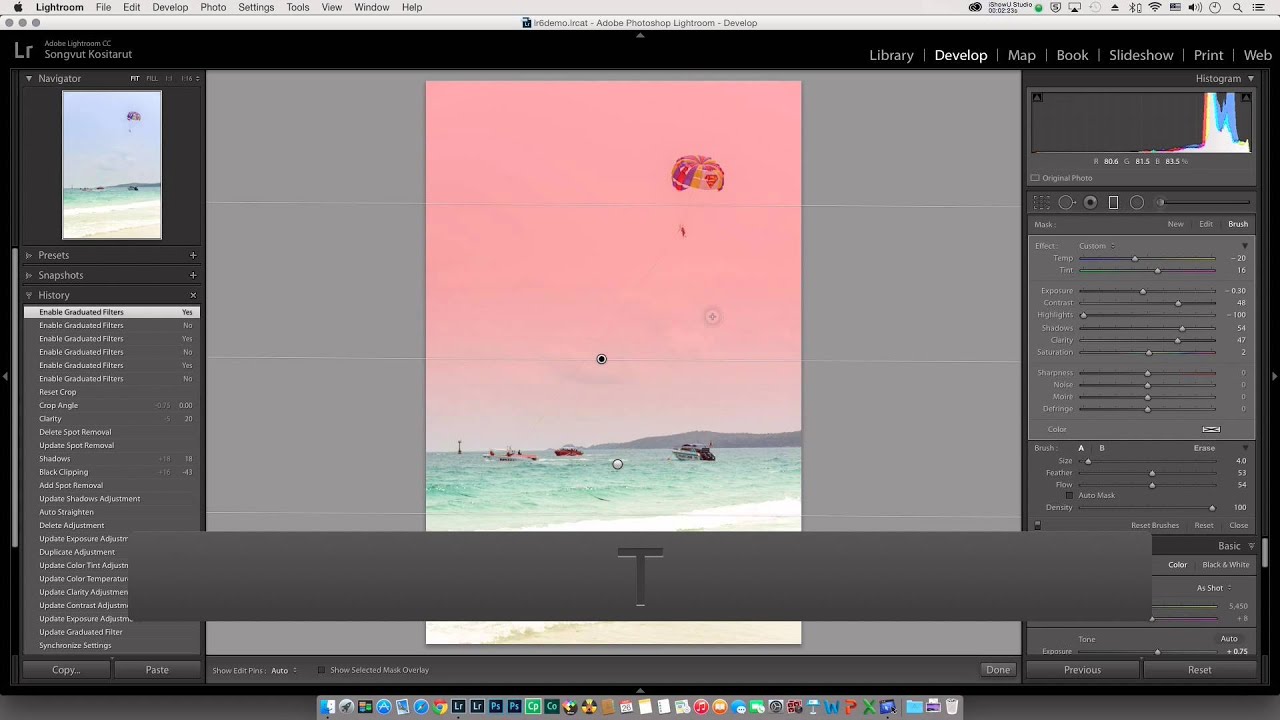Enable Show Selected Mask Overlay checkbox

tap(321, 670)
